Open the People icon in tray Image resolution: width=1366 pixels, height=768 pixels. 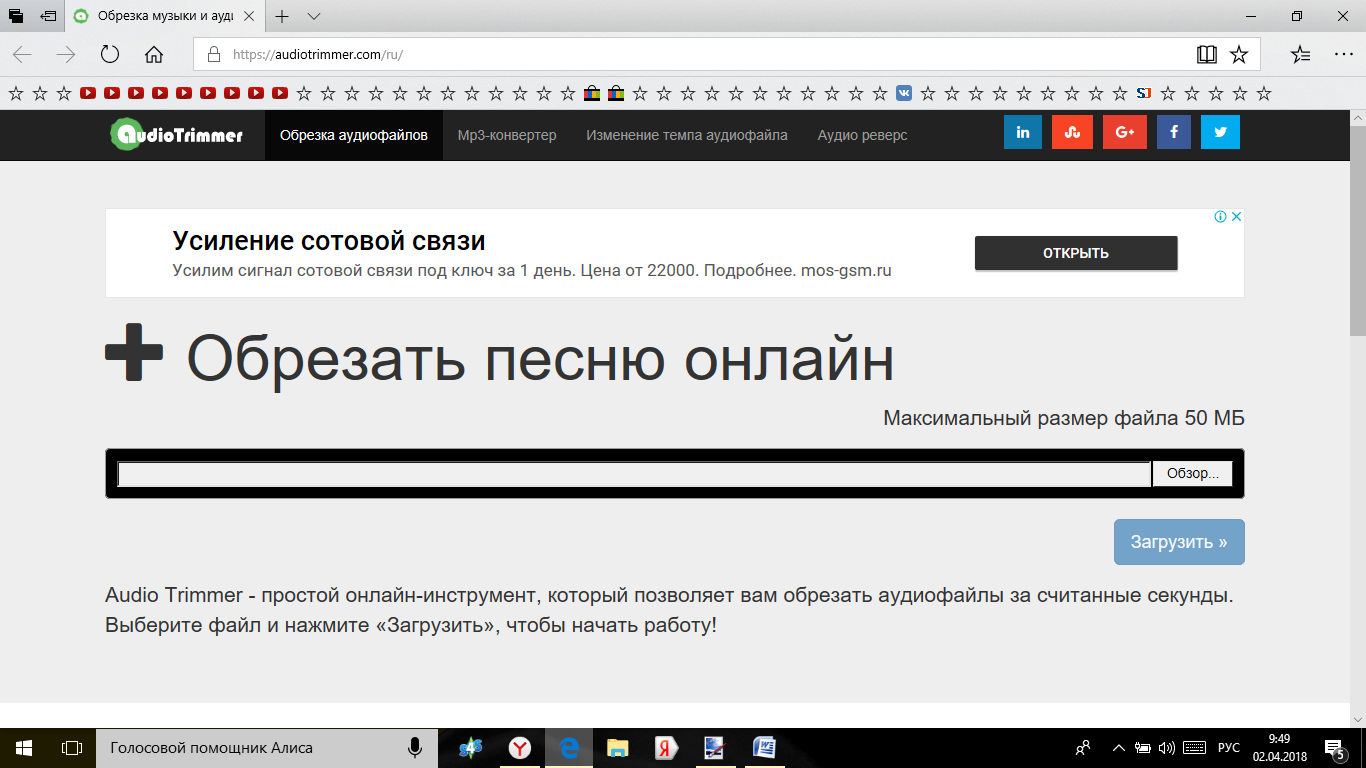click(1083, 748)
